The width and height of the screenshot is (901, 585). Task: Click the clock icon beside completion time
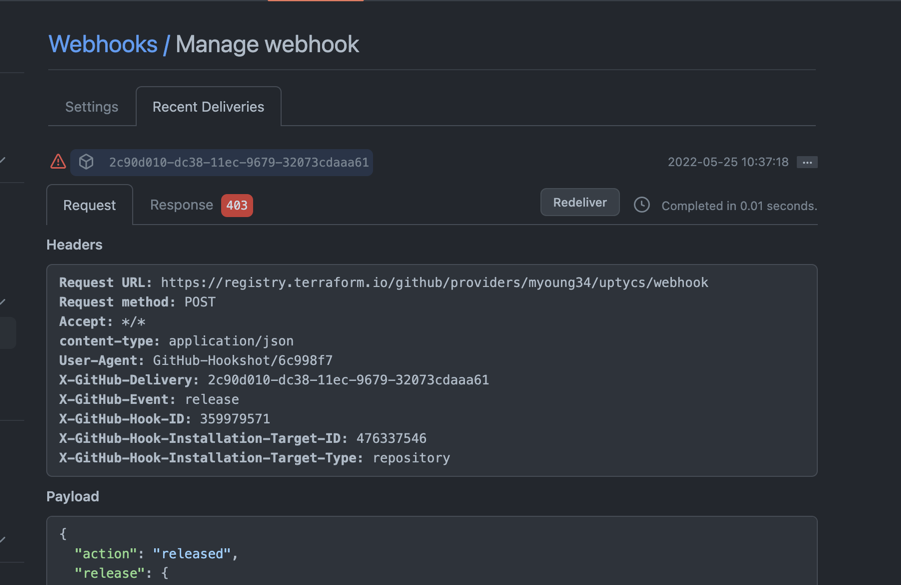(642, 205)
